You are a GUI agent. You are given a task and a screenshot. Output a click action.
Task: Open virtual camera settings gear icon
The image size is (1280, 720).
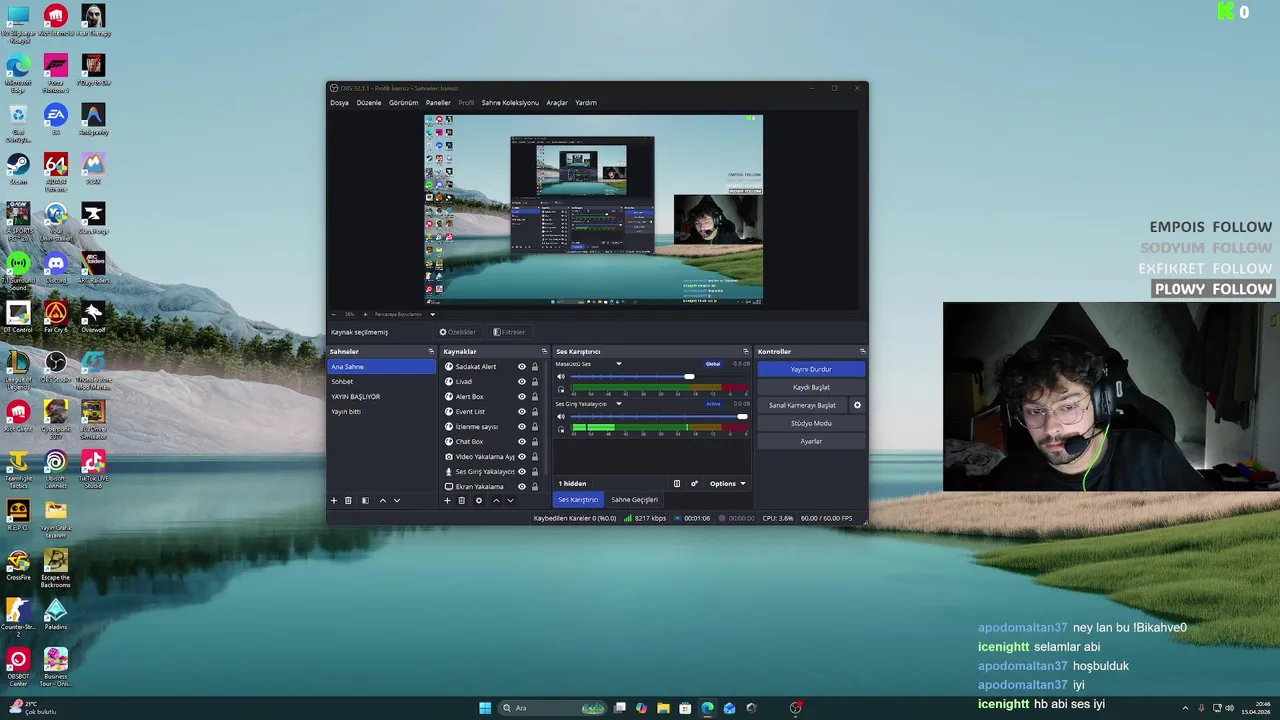(857, 405)
